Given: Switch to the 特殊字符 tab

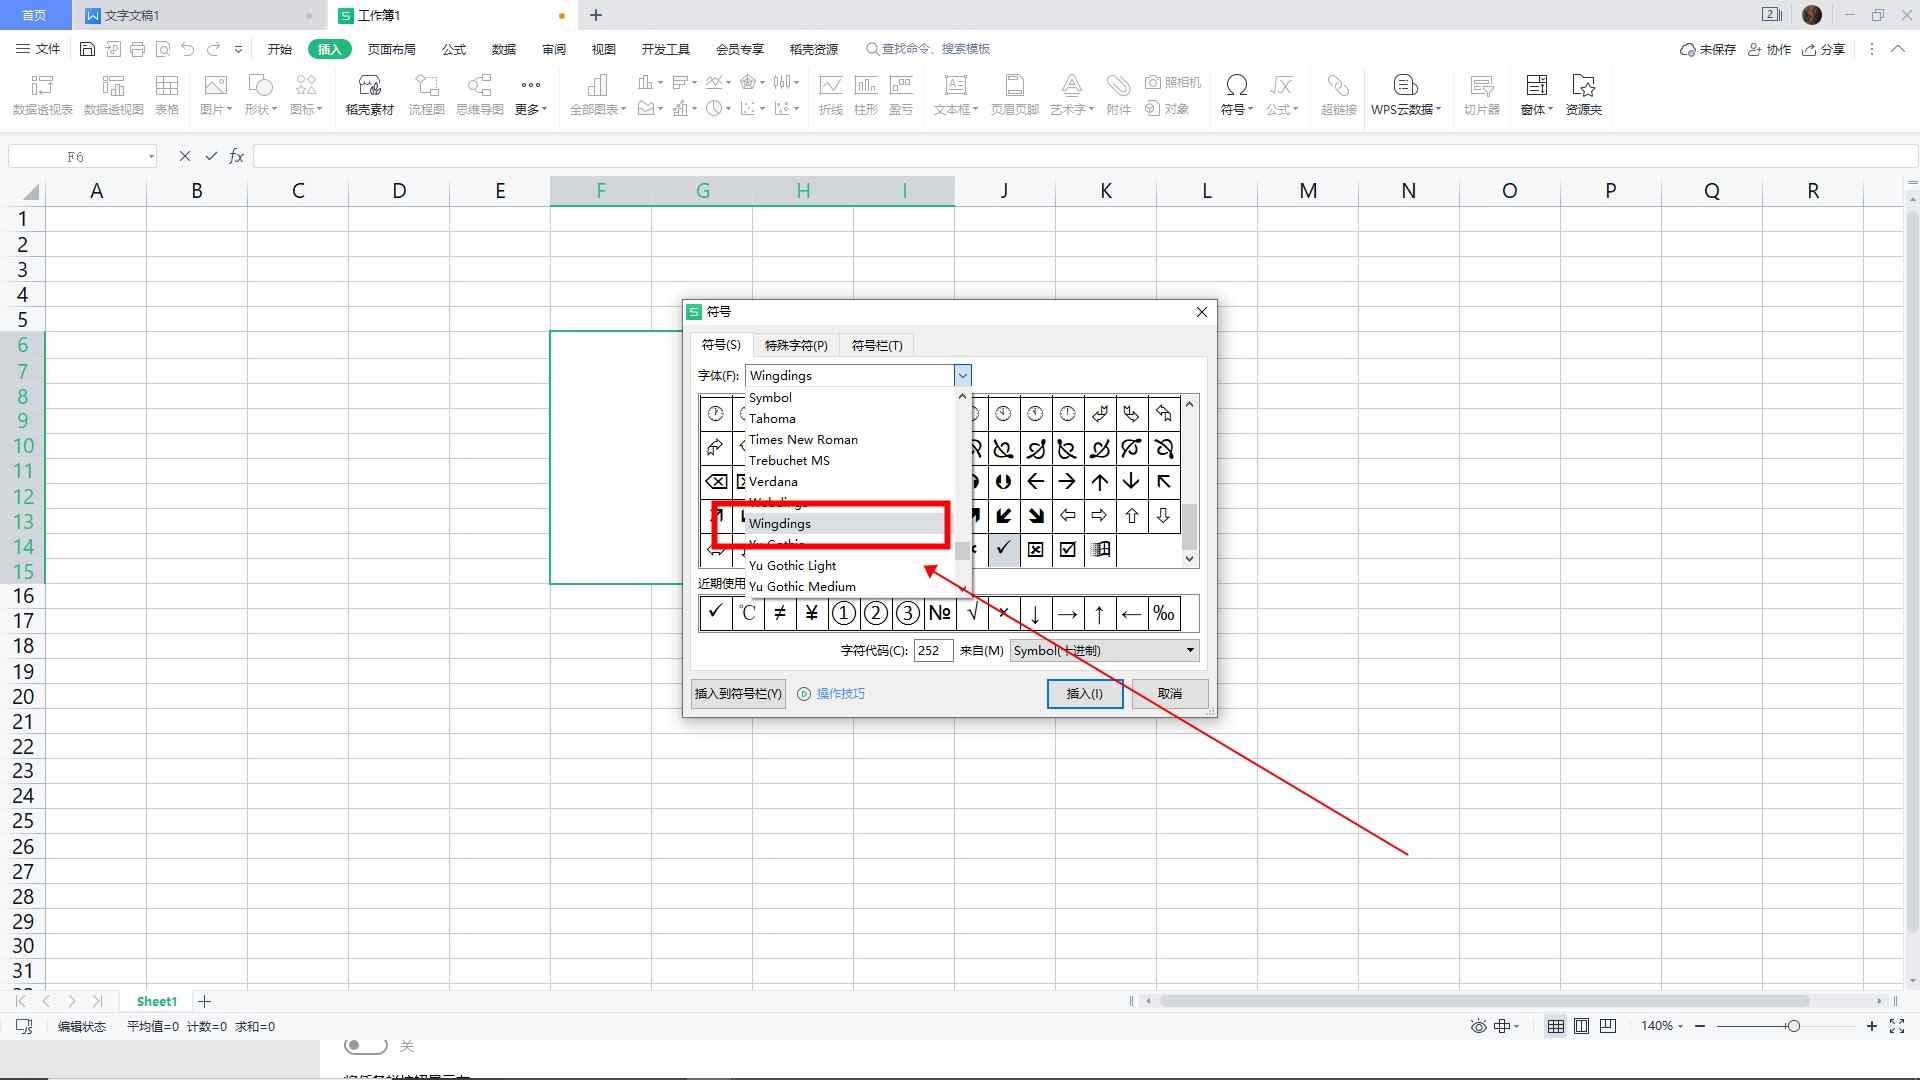Looking at the screenshot, I should coord(796,345).
